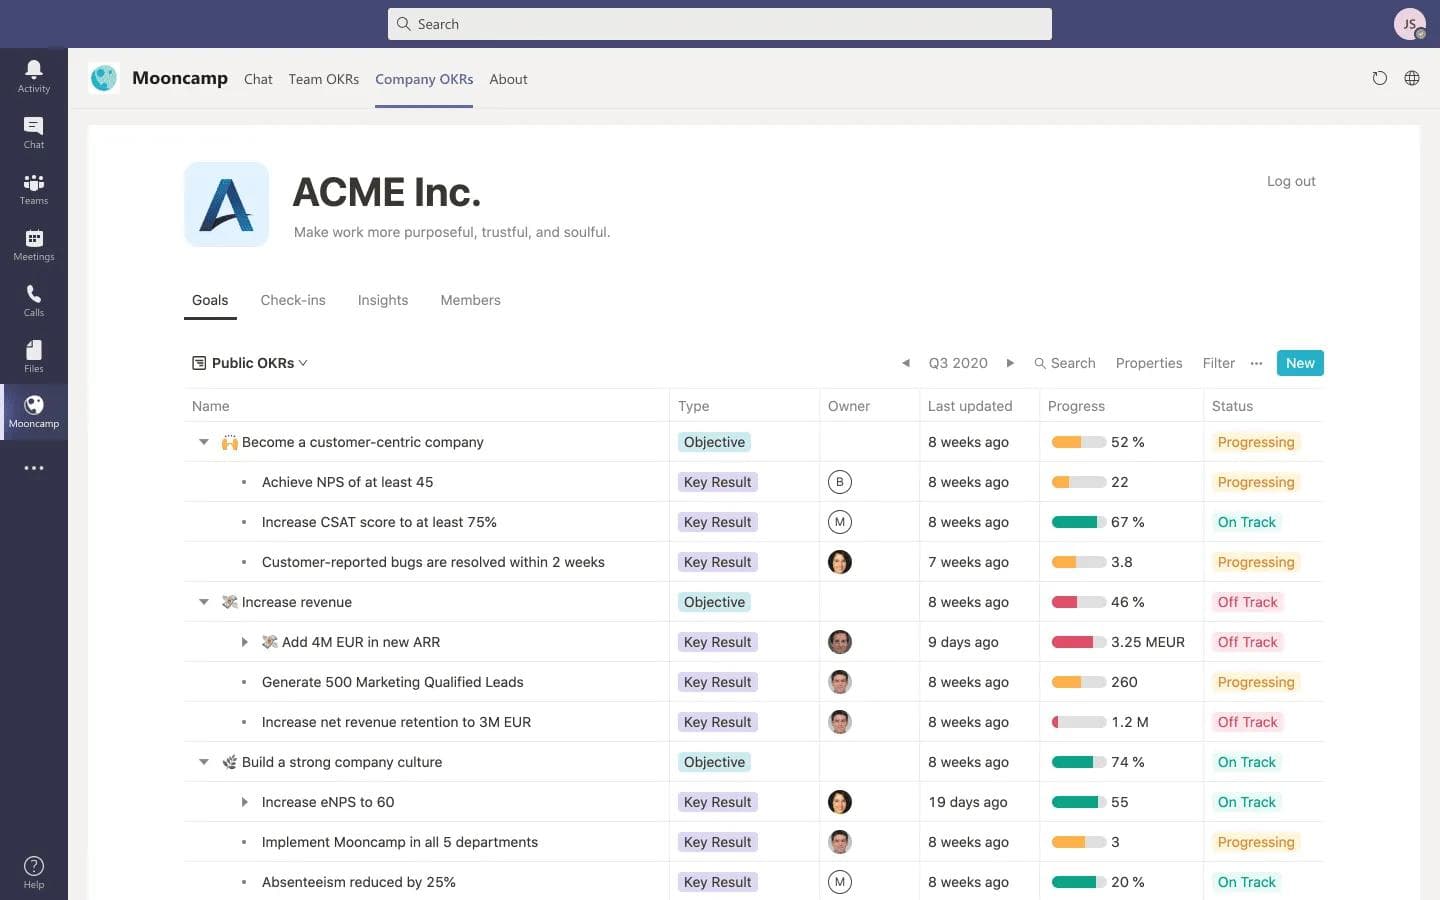Screen dimensions: 1440x900
Task: Click inside the Teams search bar
Action: pos(719,23)
